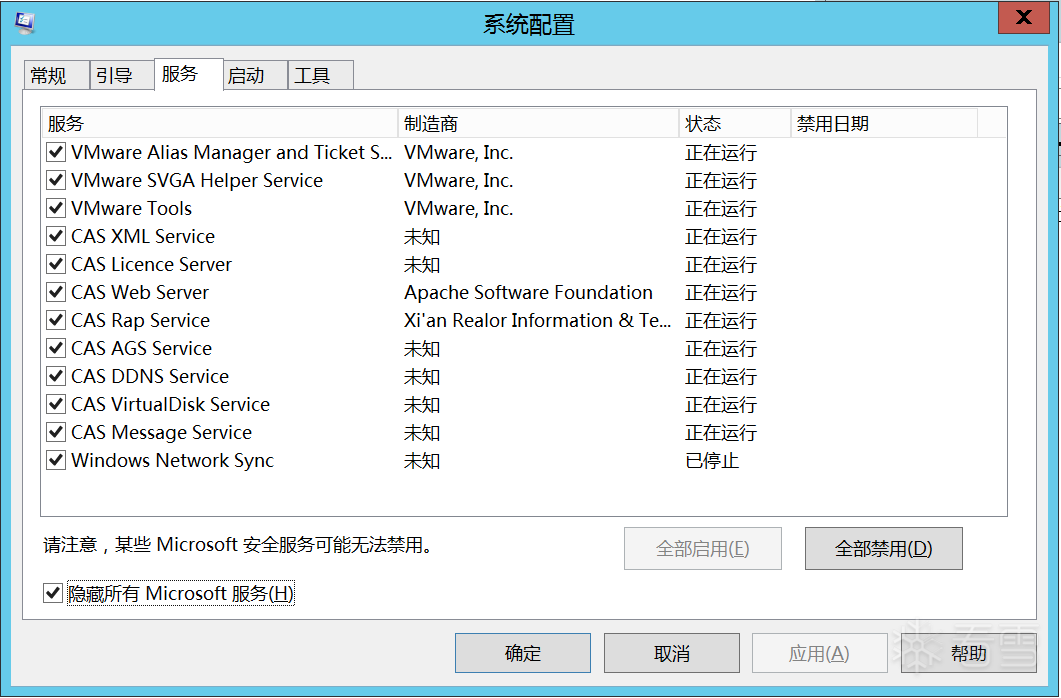Toggle VMware SVGA Helper Service checkbox
The height and width of the screenshot is (698, 1061).
click(x=56, y=181)
